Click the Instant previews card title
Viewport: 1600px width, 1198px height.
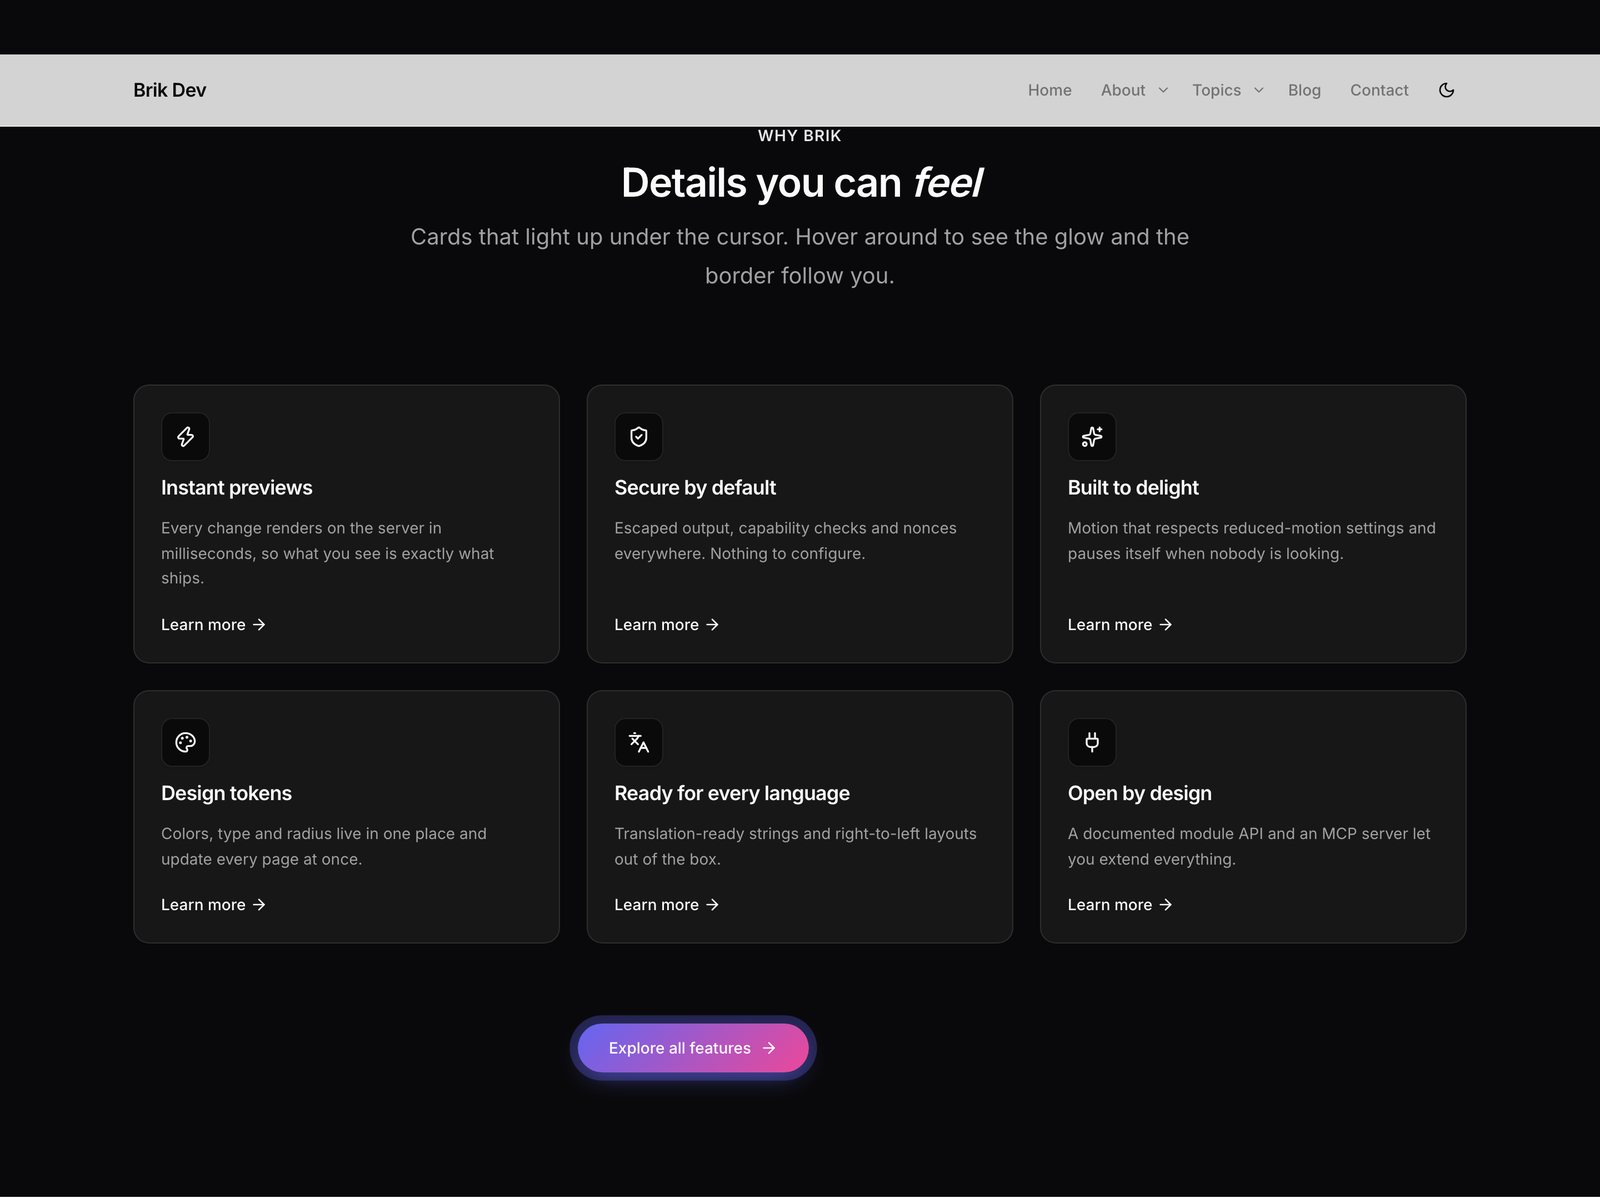[237, 488]
